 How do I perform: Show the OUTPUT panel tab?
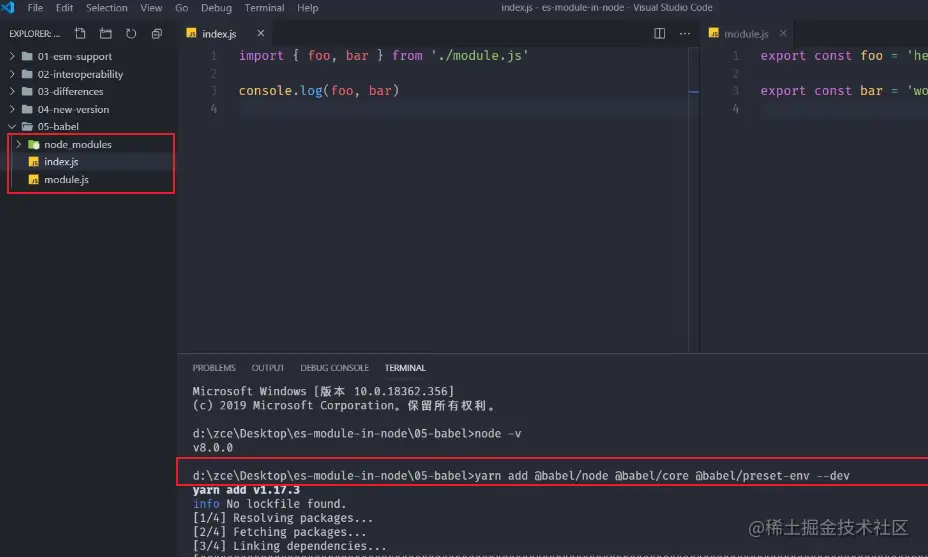pos(268,368)
